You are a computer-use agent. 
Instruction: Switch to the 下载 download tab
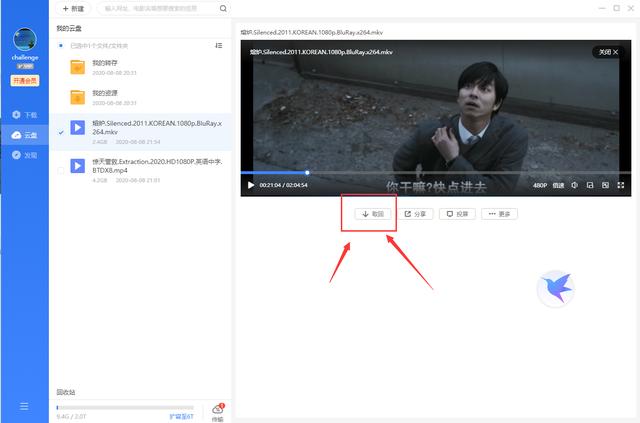point(24,115)
